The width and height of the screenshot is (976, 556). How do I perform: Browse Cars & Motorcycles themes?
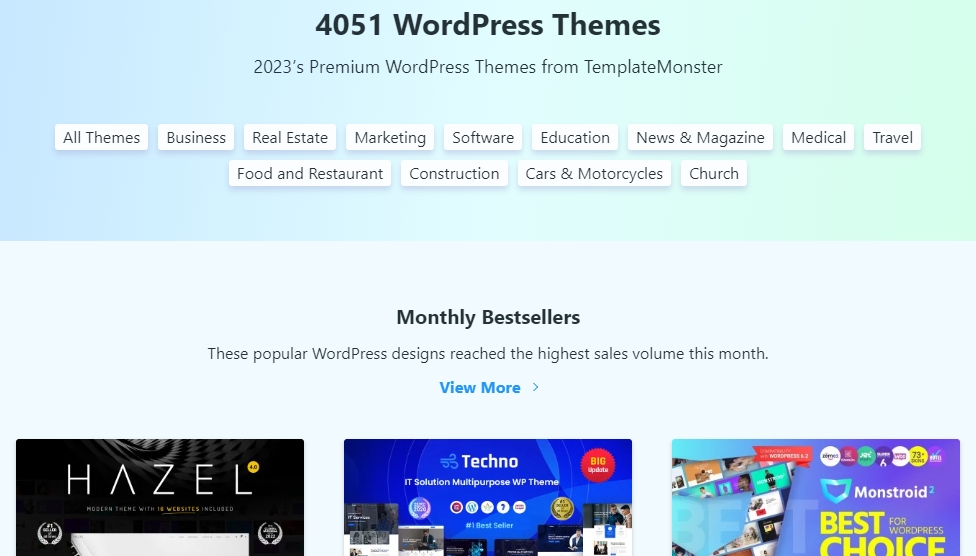594,174
